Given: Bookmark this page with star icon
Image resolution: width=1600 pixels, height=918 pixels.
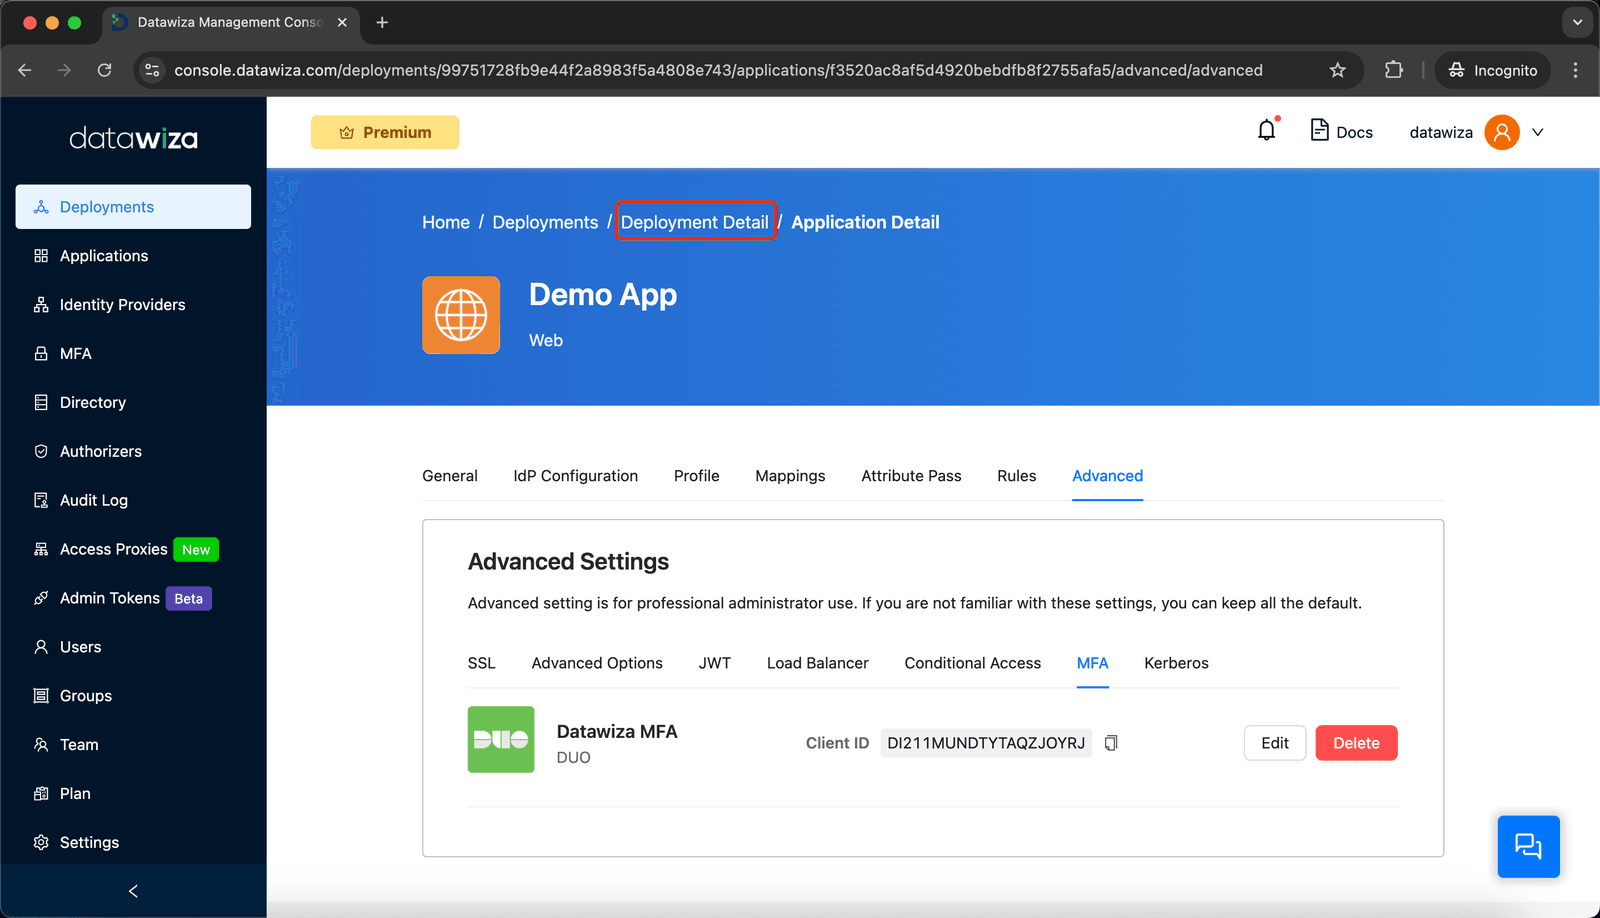Looking at the screenshot, I should pyautogui.click(x=1338, y=70).
